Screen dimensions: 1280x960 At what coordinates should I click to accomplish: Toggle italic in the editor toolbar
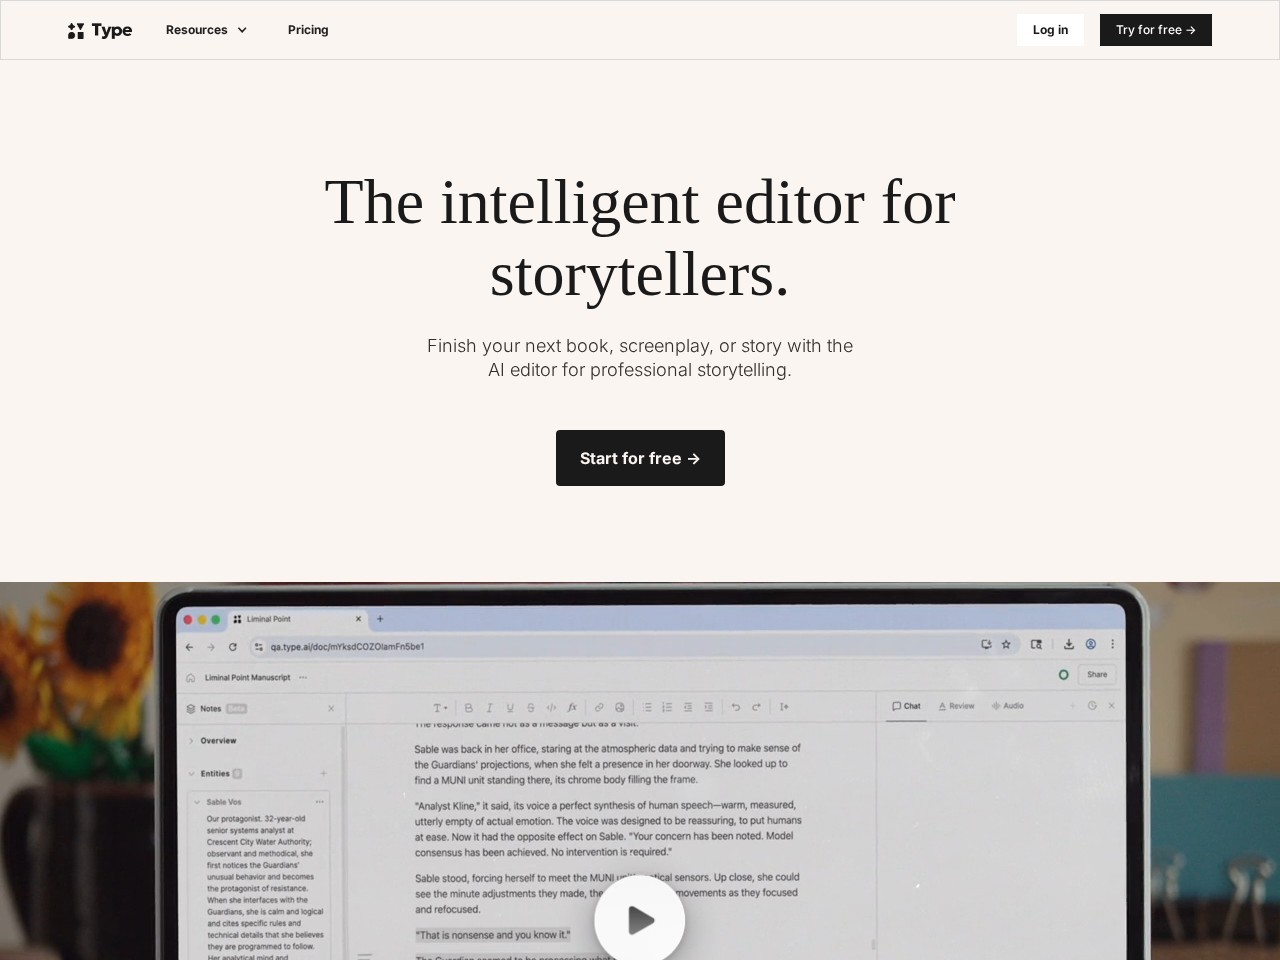point(489,708)
